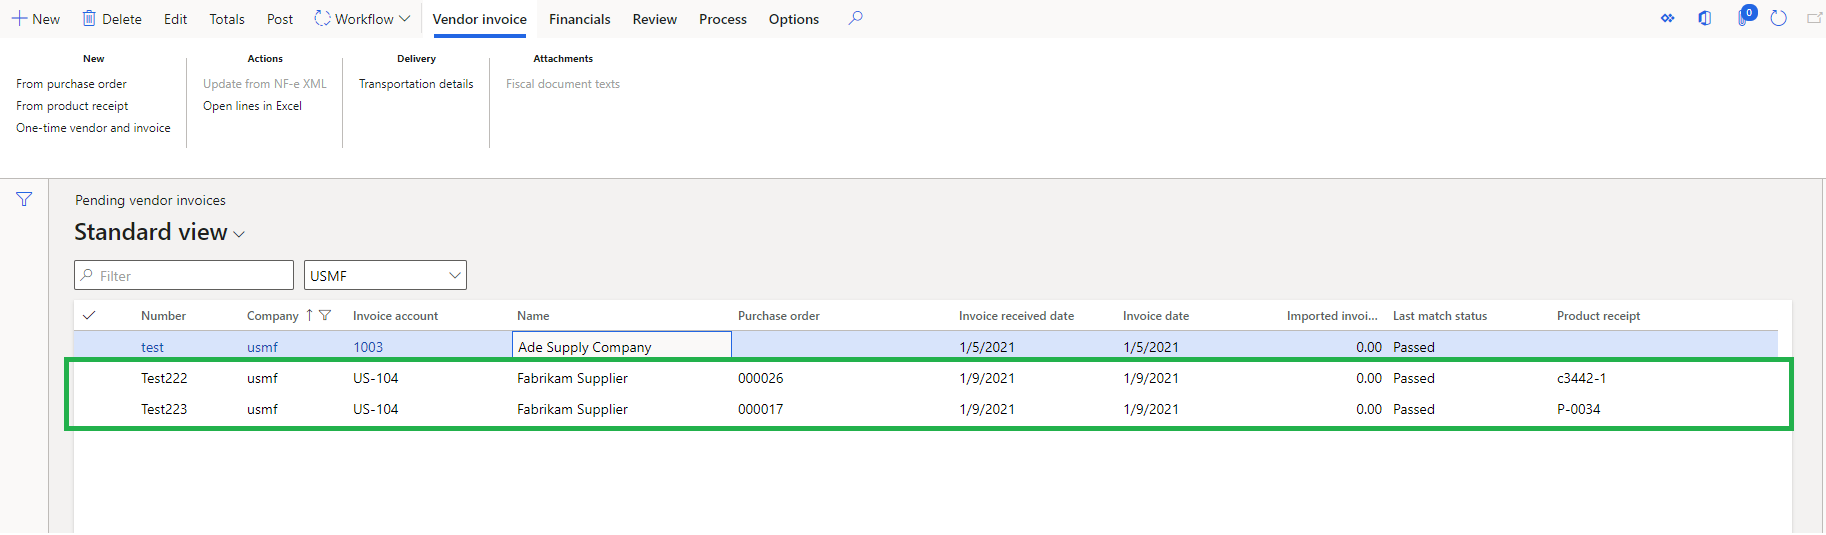Open the Office integration icon

(1705, 18)
